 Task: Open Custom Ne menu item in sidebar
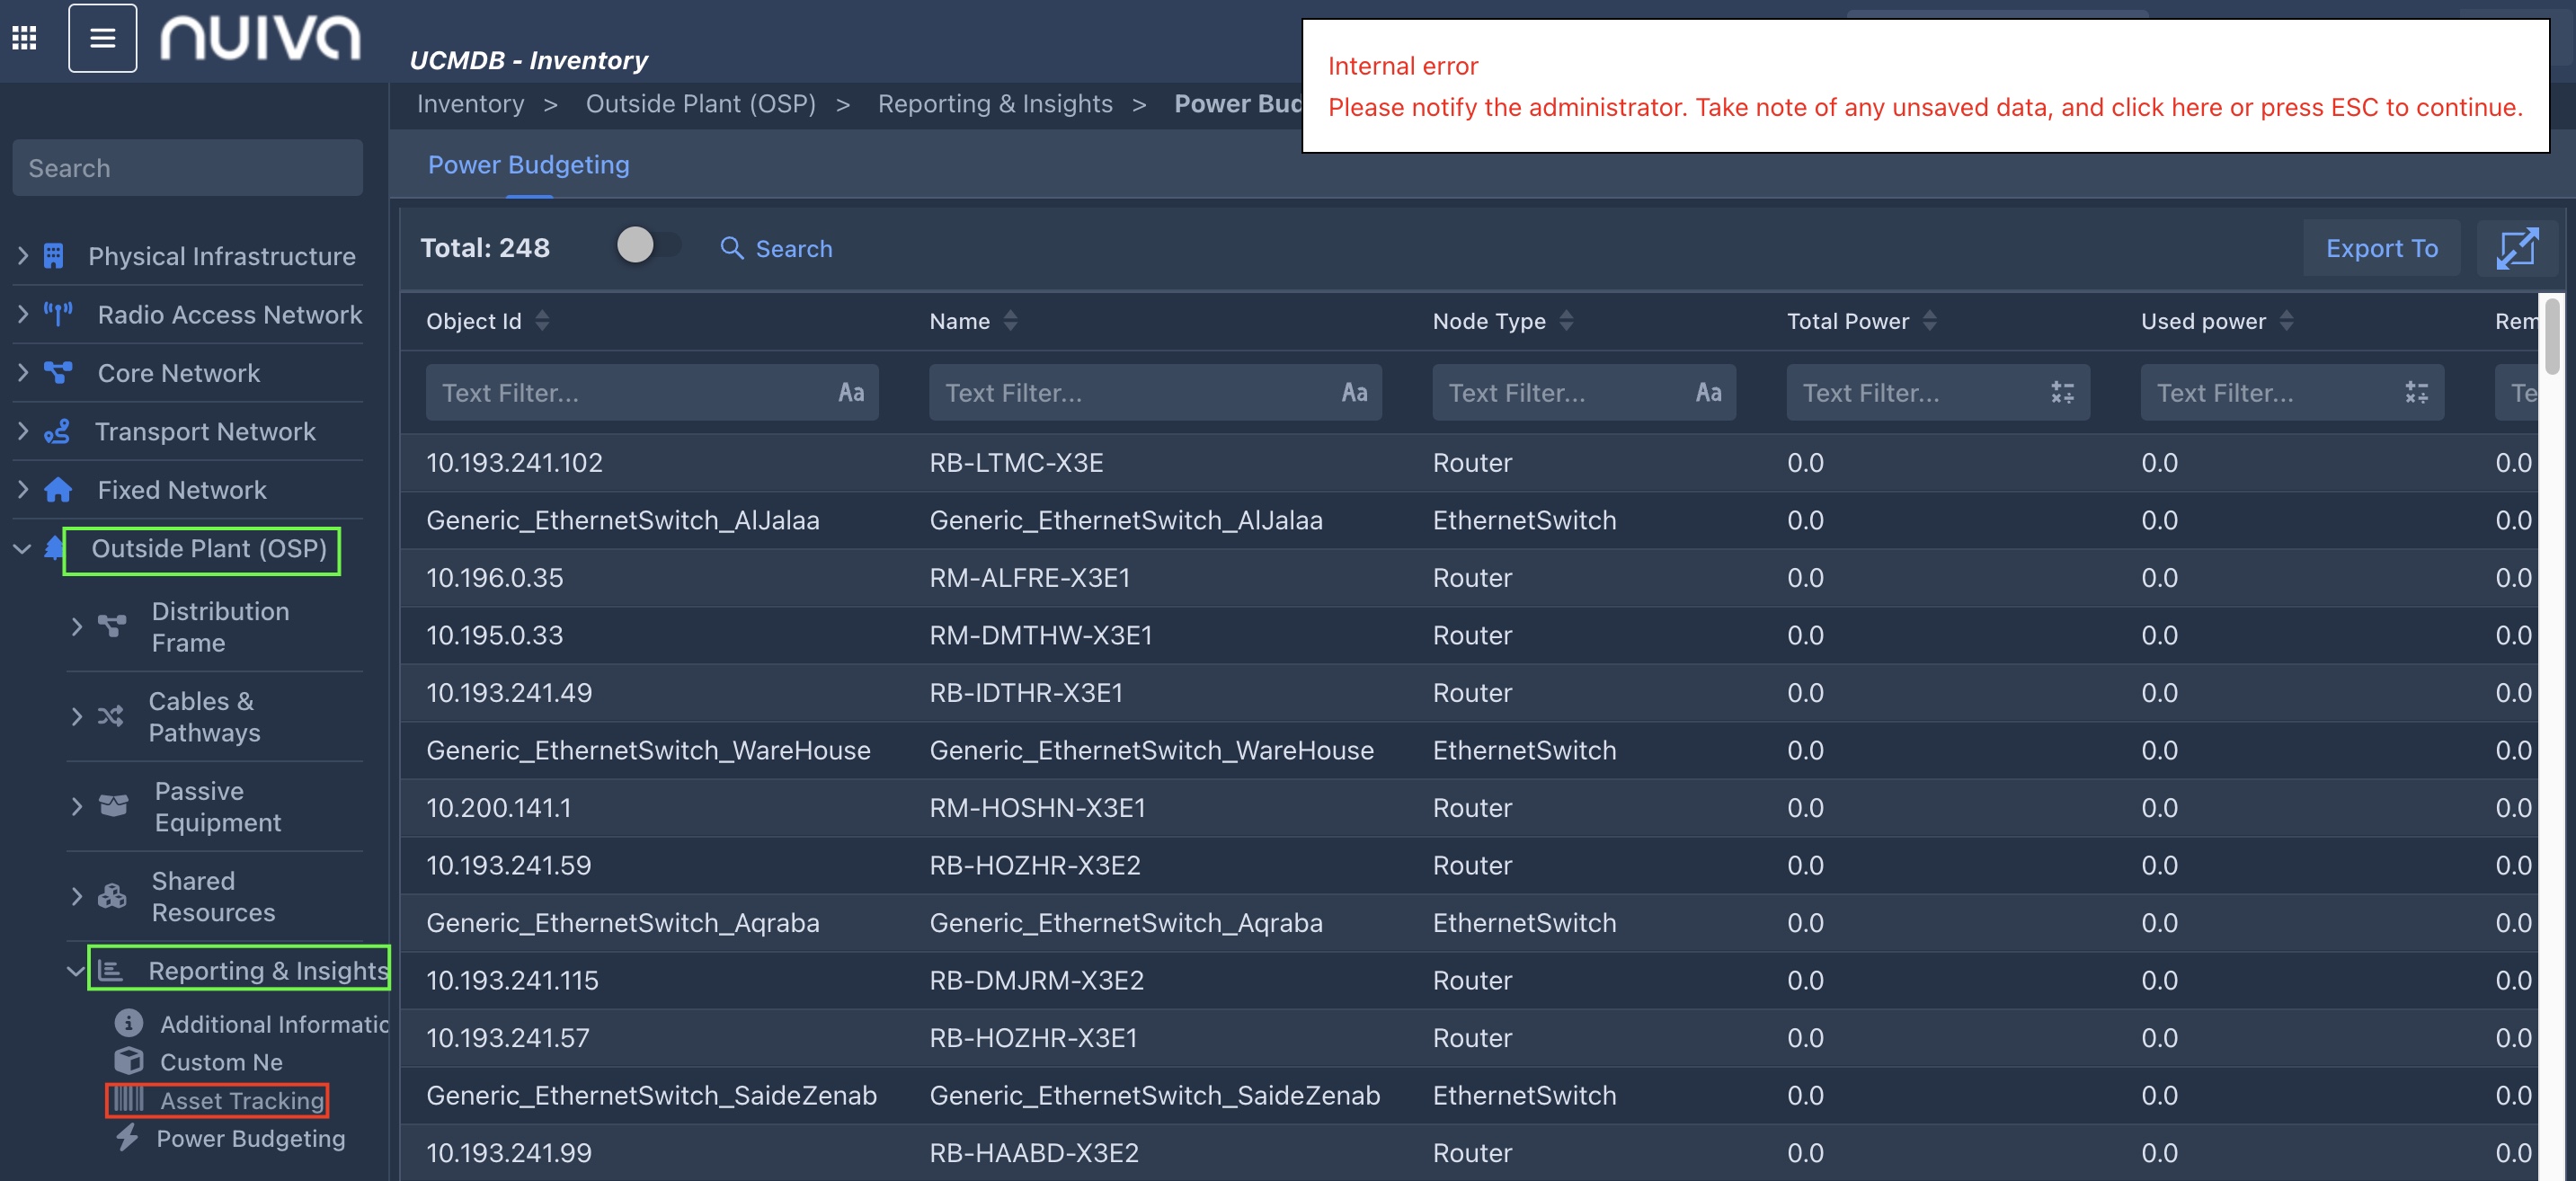click(221, 1061)
